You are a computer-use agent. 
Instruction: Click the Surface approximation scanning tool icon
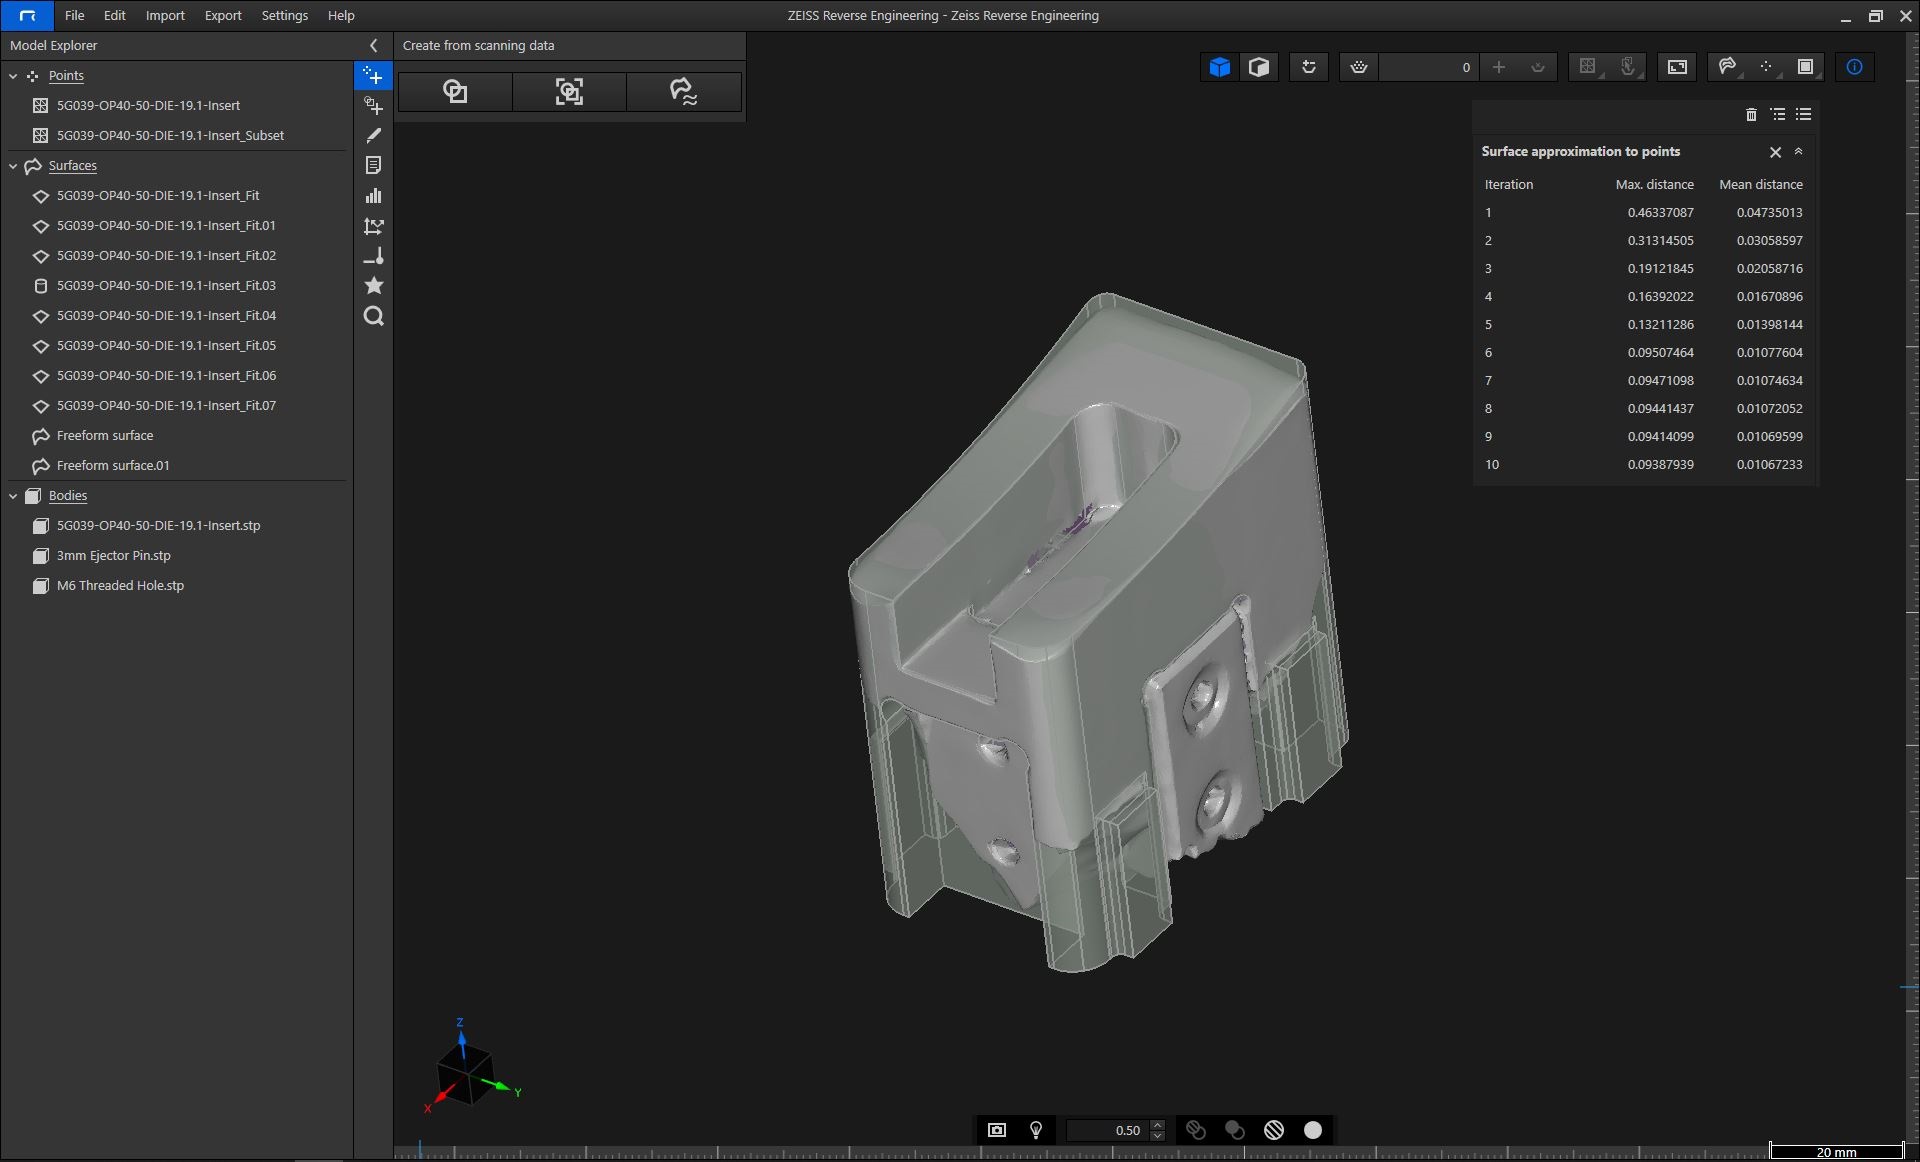point(683,92)
